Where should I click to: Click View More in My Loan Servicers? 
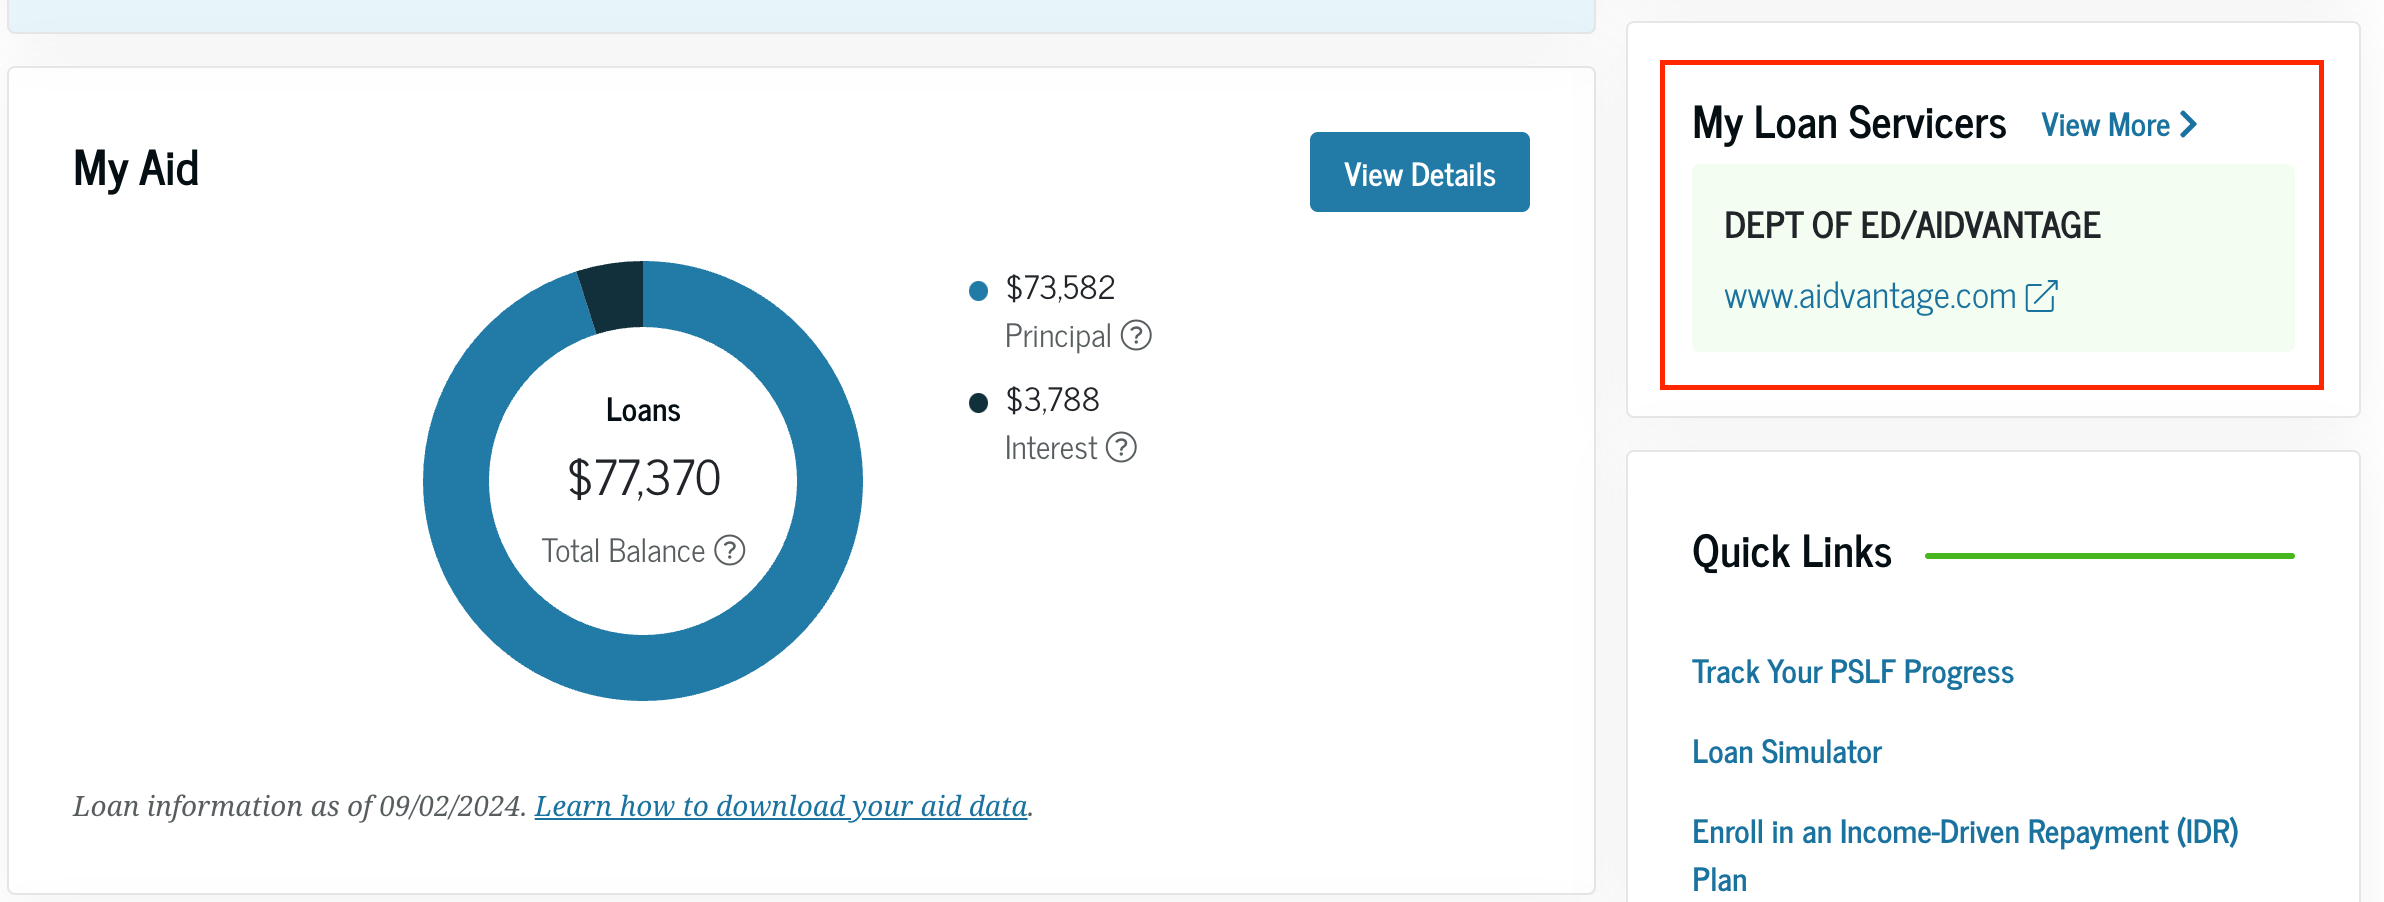[2105, 125]
